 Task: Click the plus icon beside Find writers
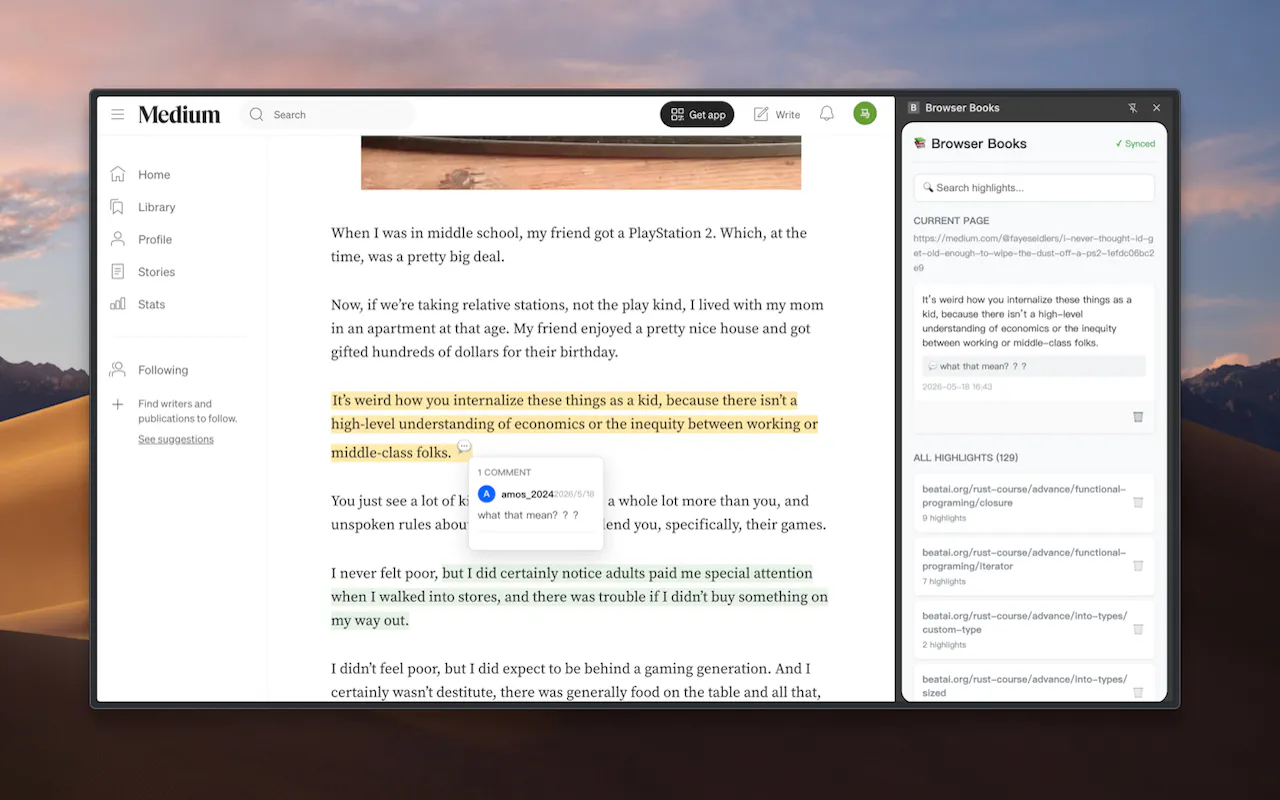(x=118, y=405)
